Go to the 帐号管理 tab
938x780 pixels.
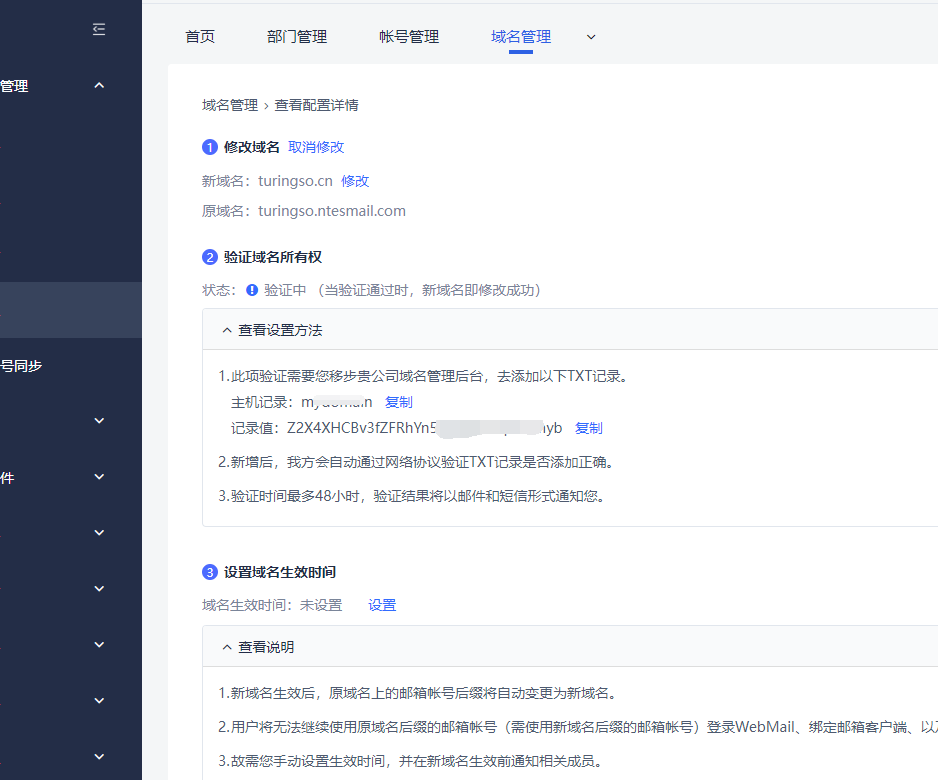[409, 37]
